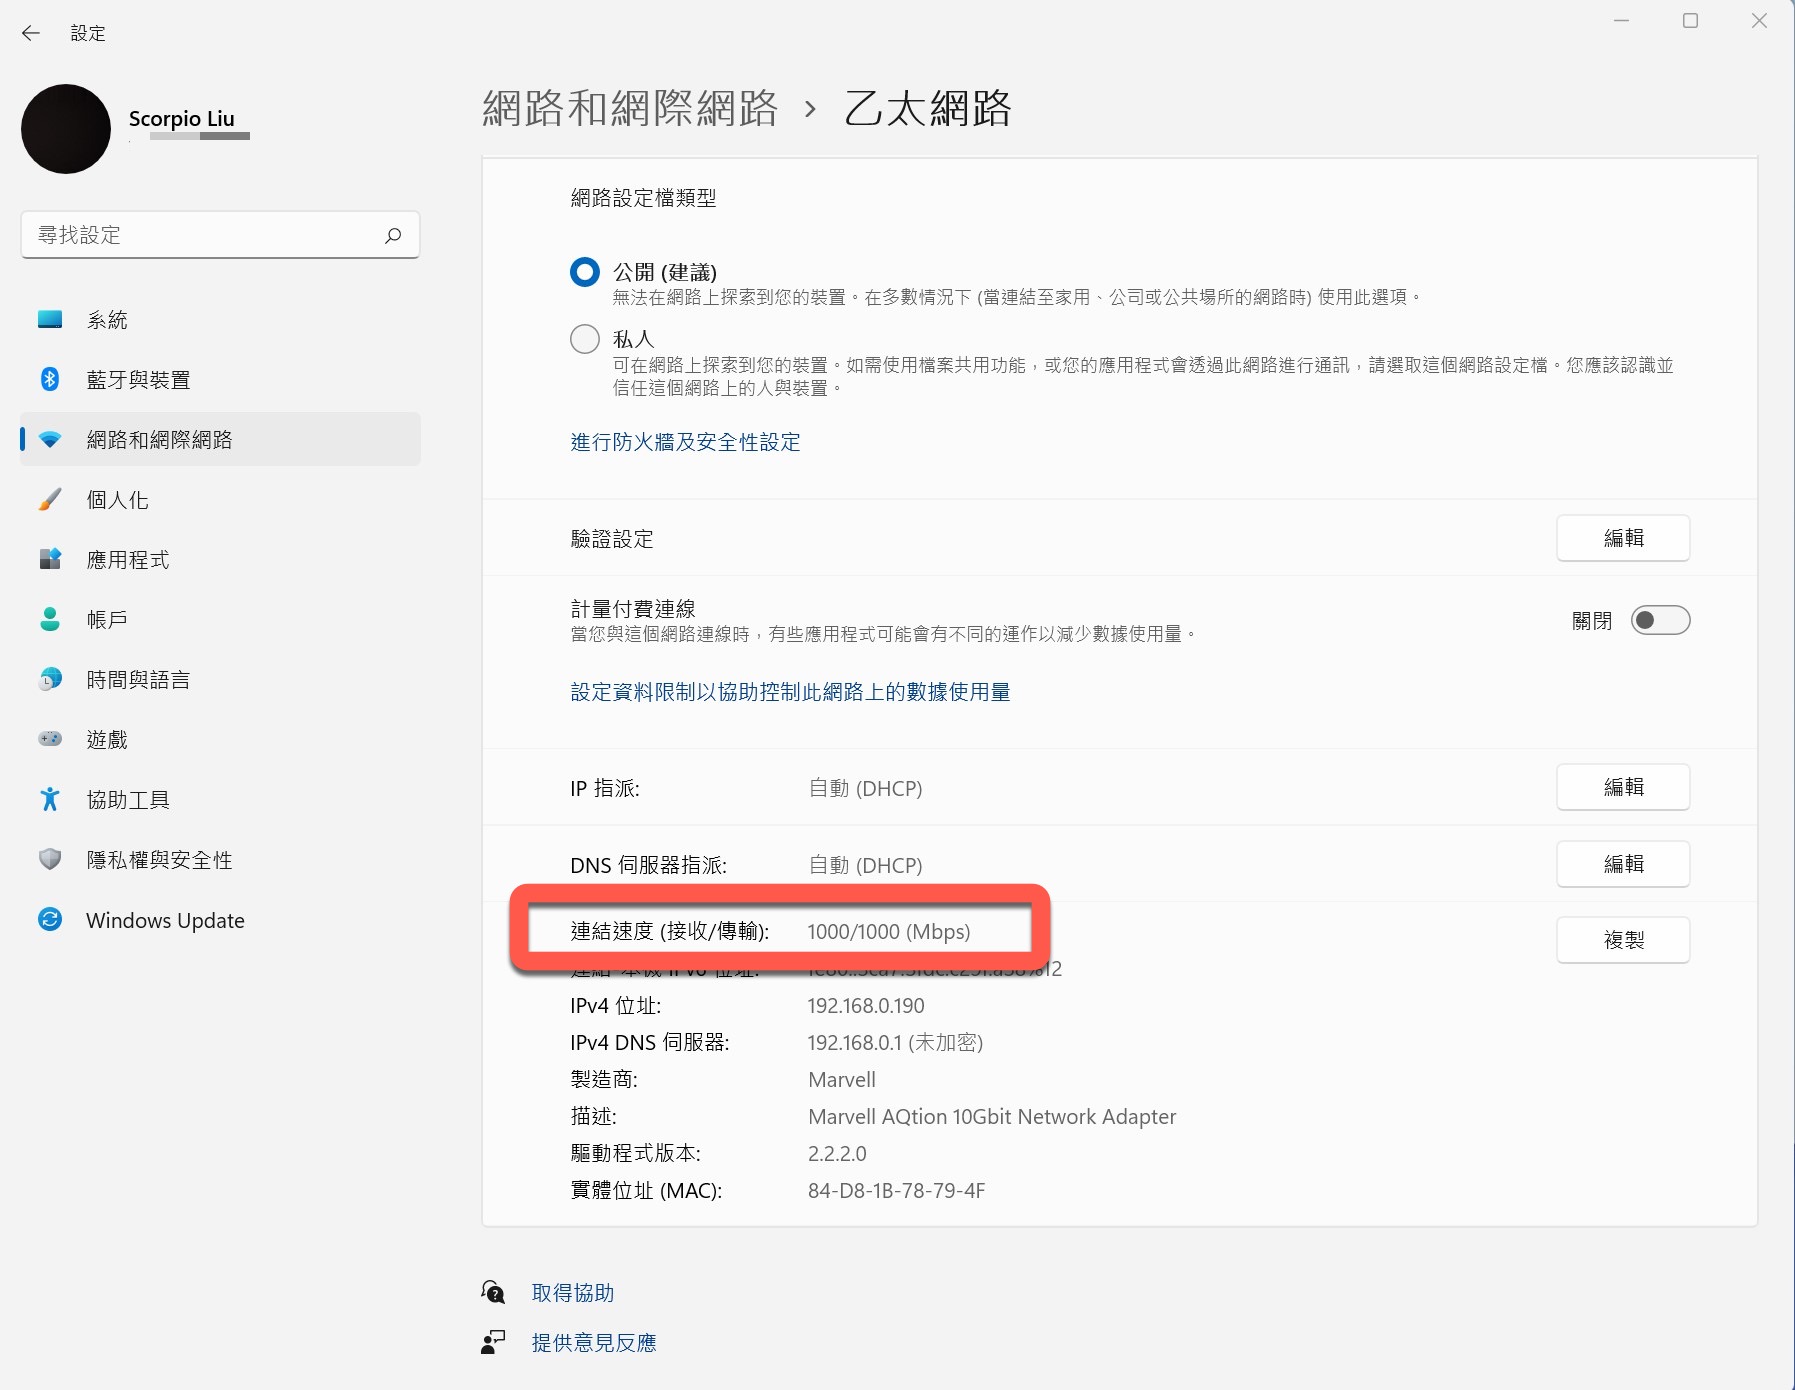Viewport: 1795px width, 1390px height.
Task: Select the 公開 network profile option
Action: point(585,271)
